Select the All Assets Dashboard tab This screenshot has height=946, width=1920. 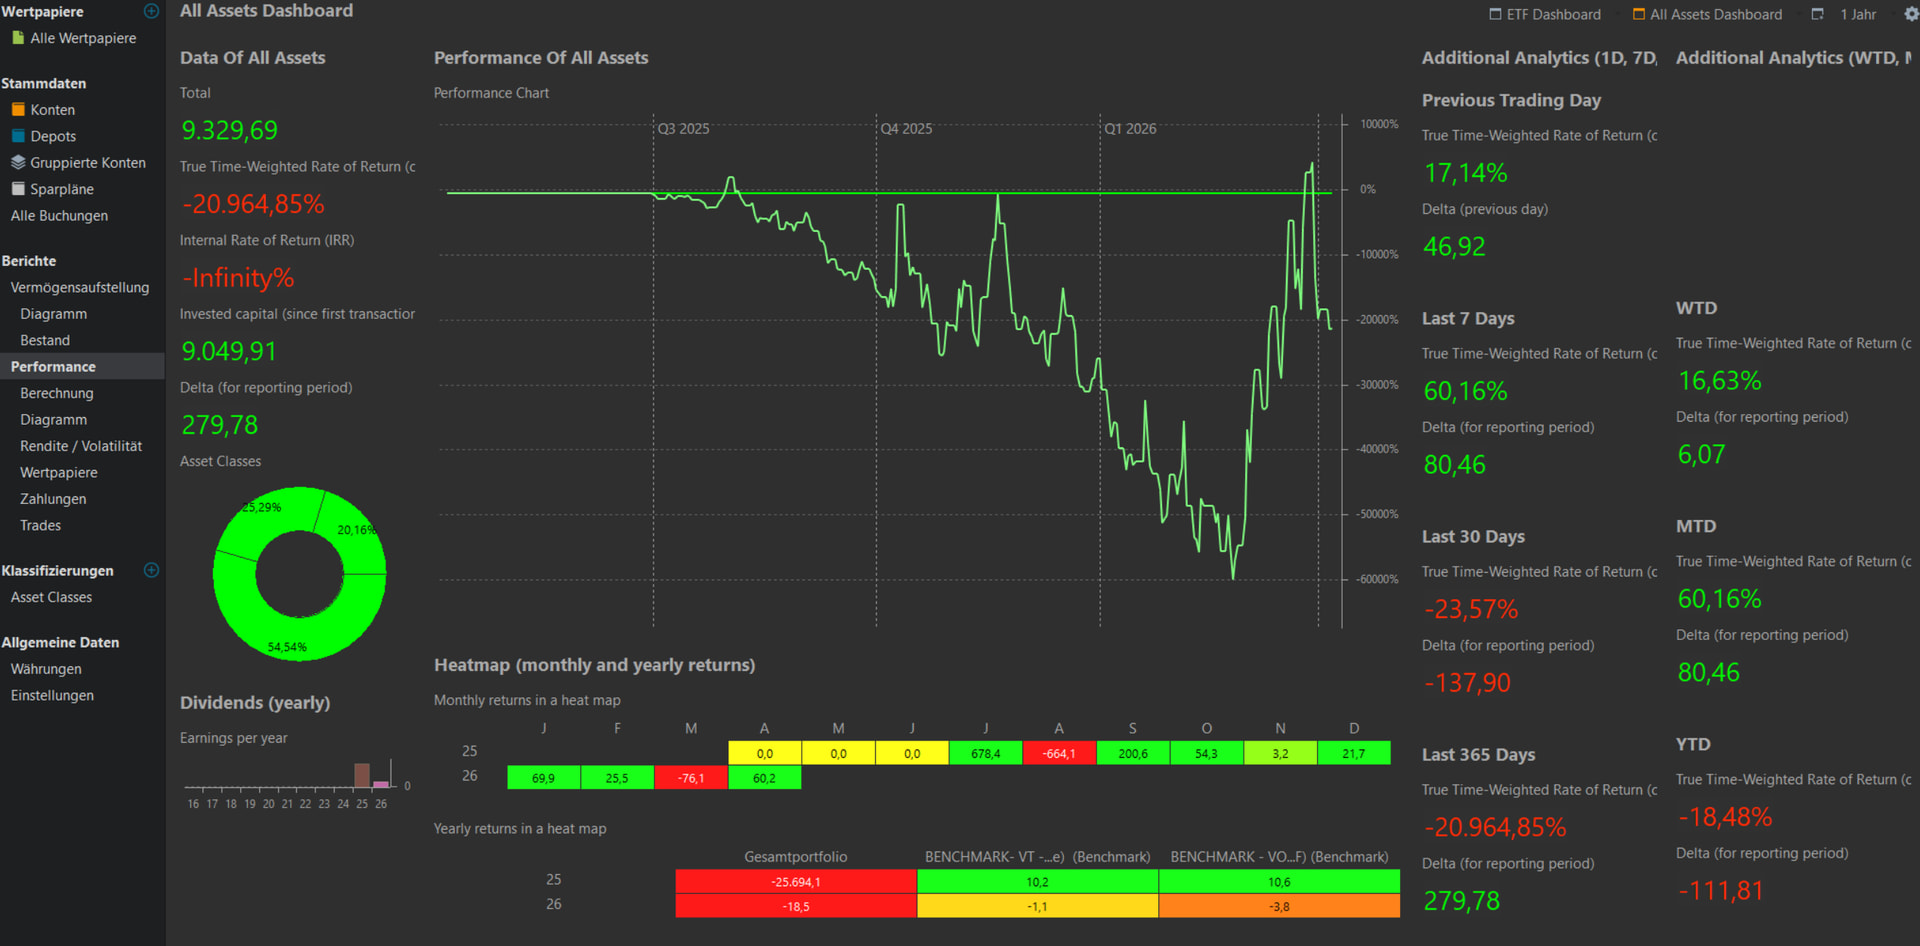click(x=1707, y=14)
